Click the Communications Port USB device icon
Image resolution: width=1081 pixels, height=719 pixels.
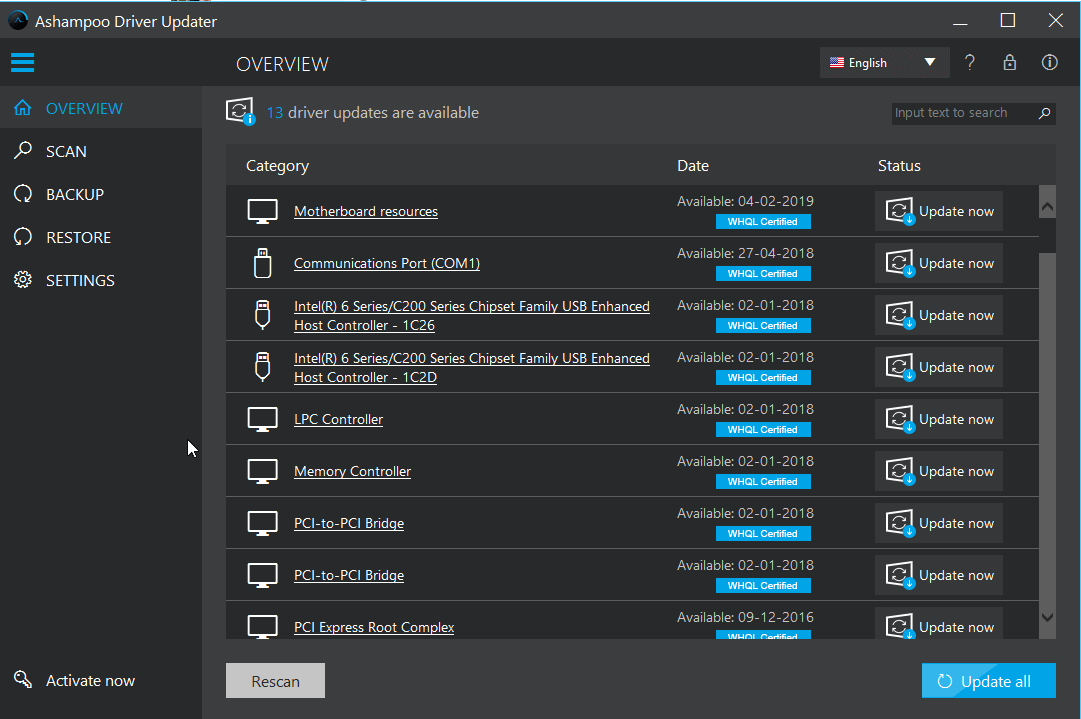click(262, 263)
